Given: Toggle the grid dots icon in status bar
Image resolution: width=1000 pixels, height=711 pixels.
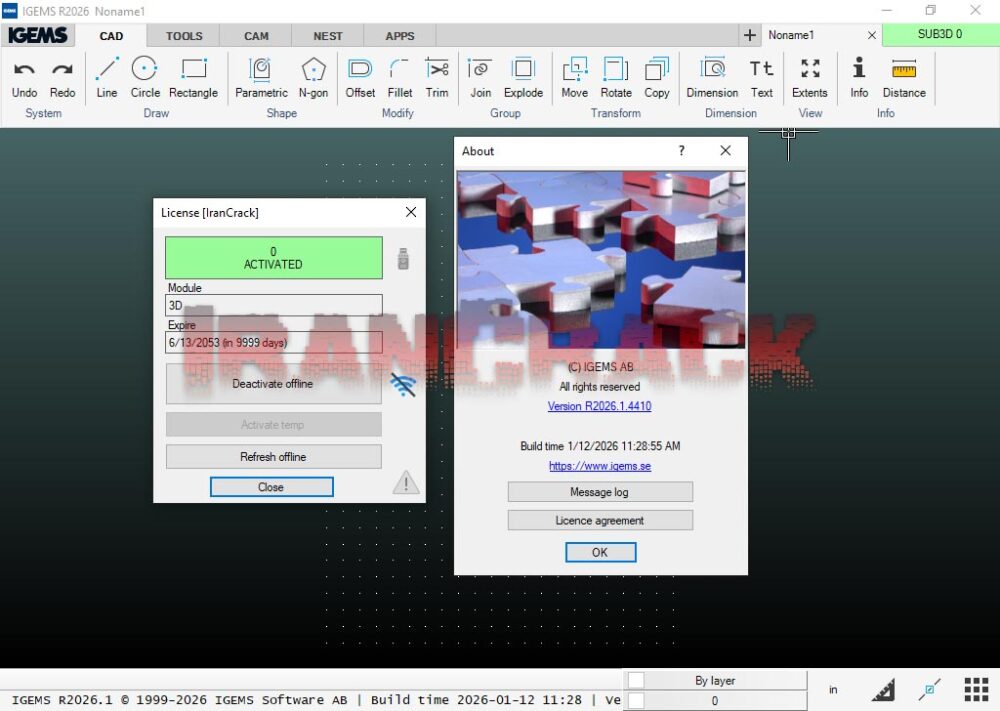Looking at the screenshot, I should [976, 690].
